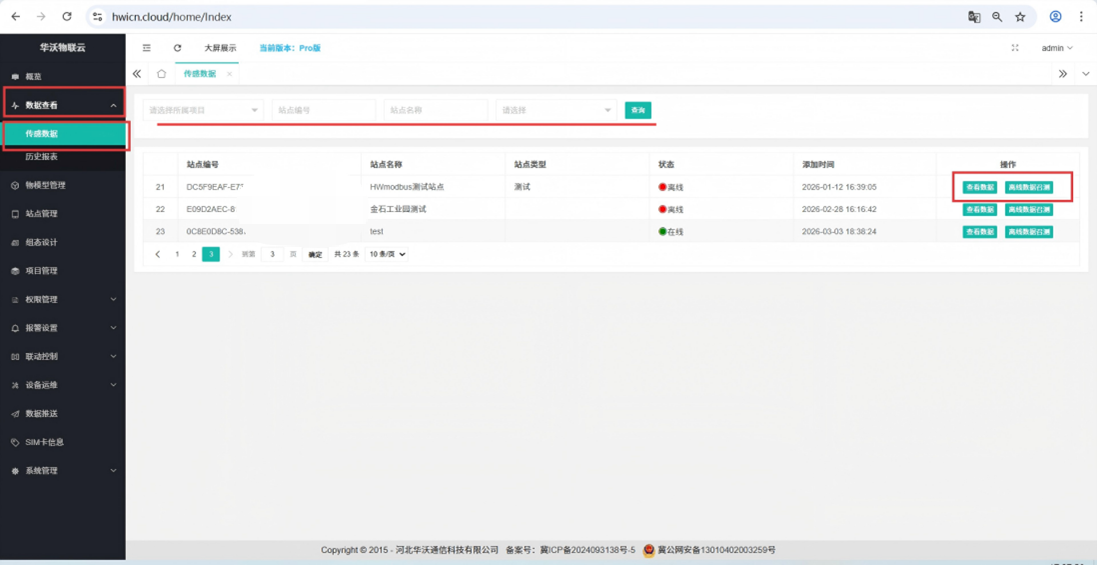
Task: Expand the 报警设置 sidebar menu
Action: pyautogui.click(x=62, y=328)
